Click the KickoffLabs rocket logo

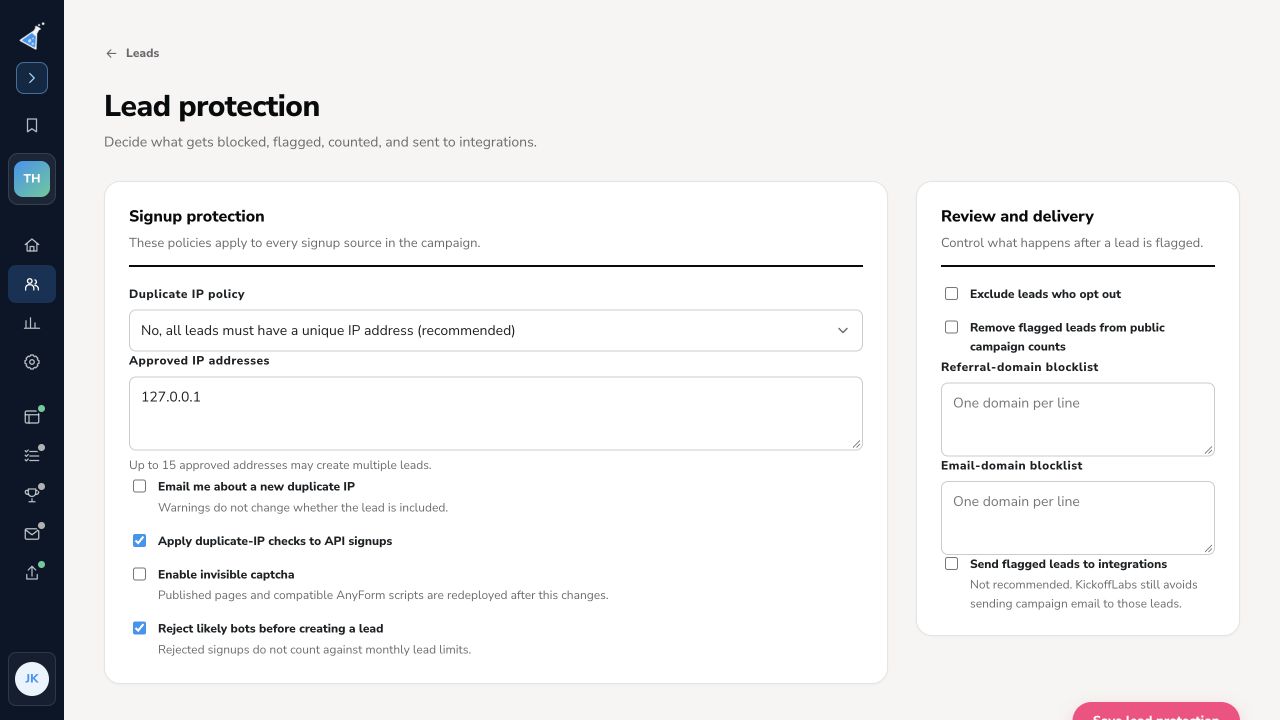pyautogui.click(x=32, y=36)
